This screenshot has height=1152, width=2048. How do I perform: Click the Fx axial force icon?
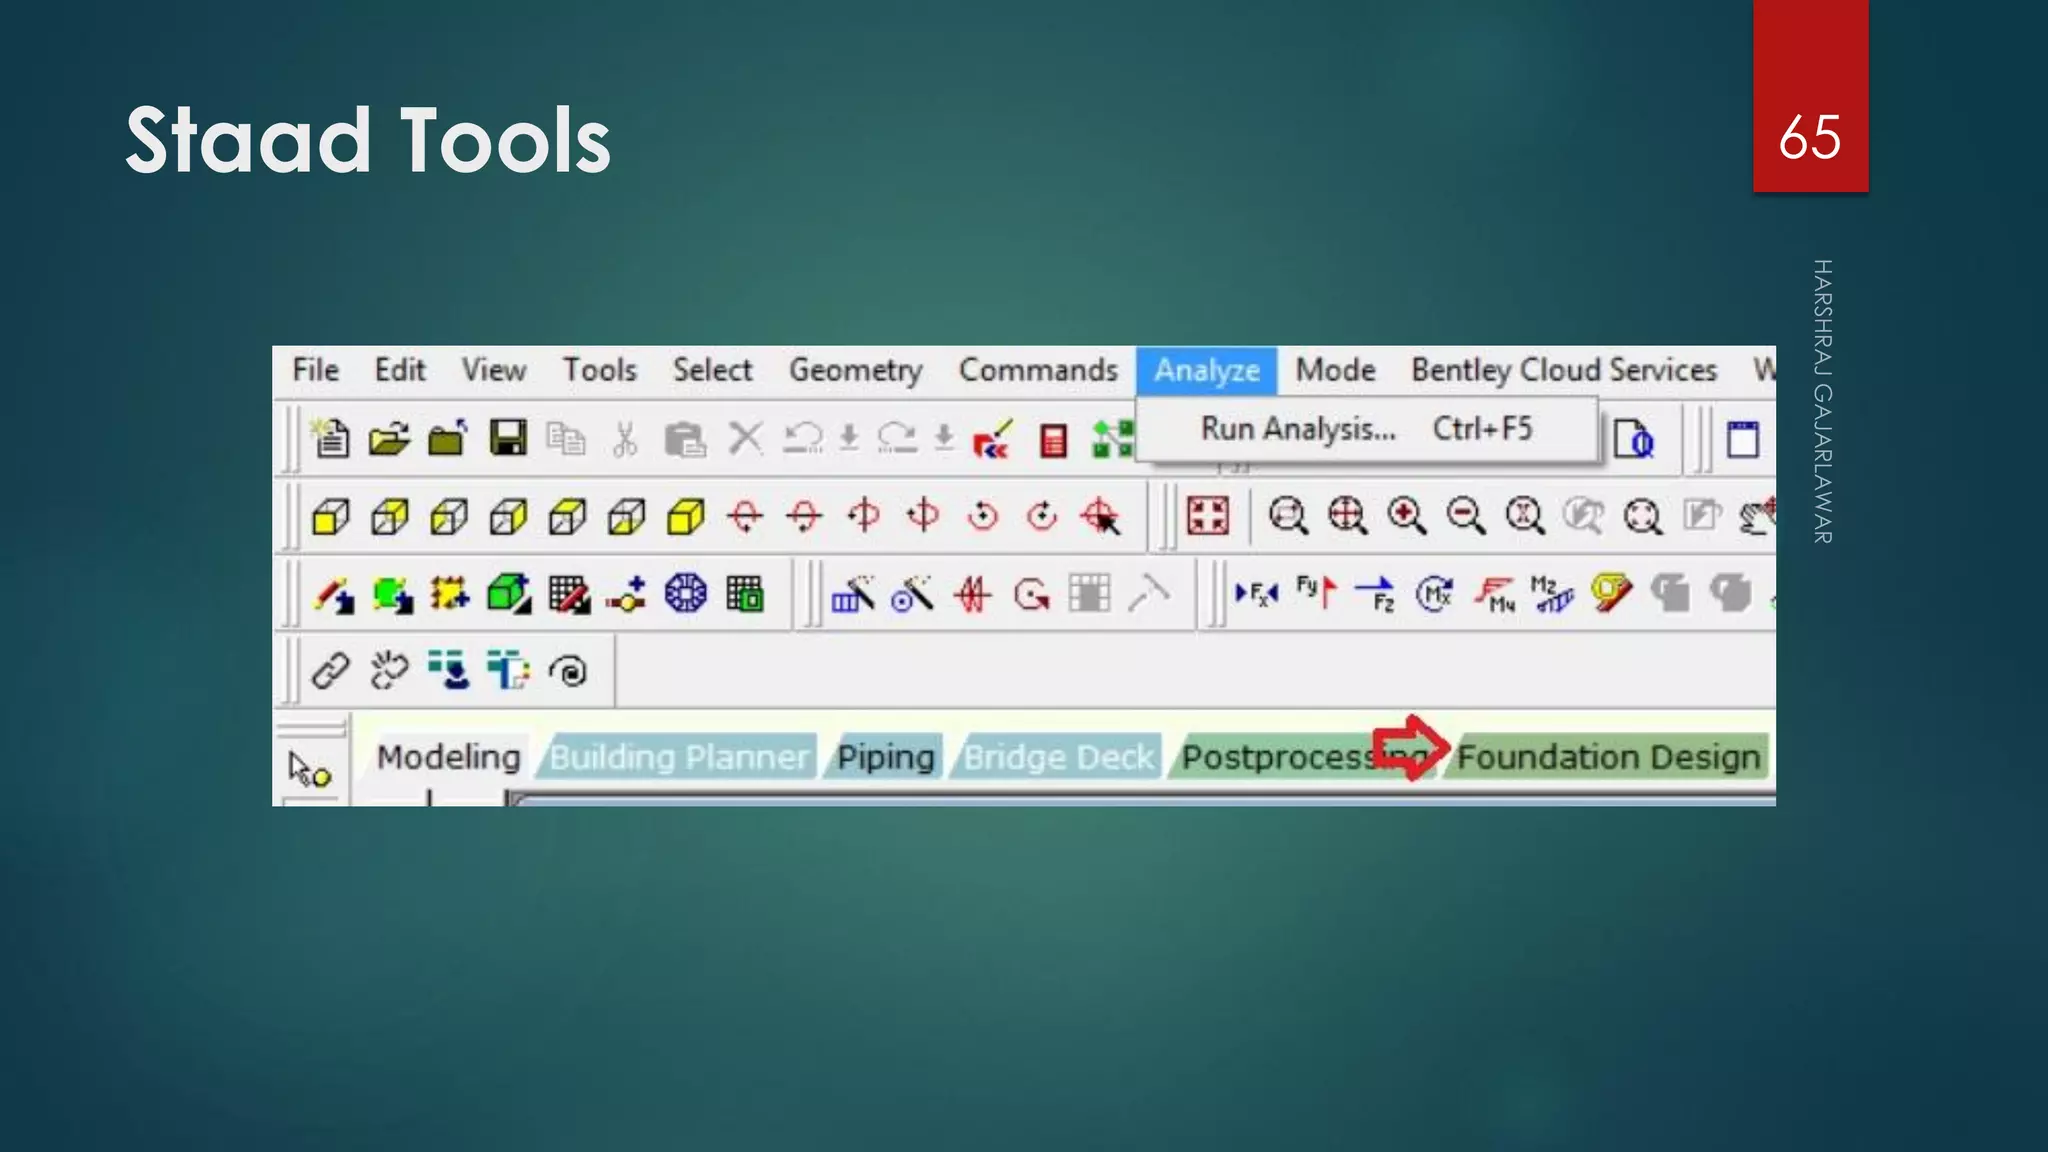(x=1257, y=594)
